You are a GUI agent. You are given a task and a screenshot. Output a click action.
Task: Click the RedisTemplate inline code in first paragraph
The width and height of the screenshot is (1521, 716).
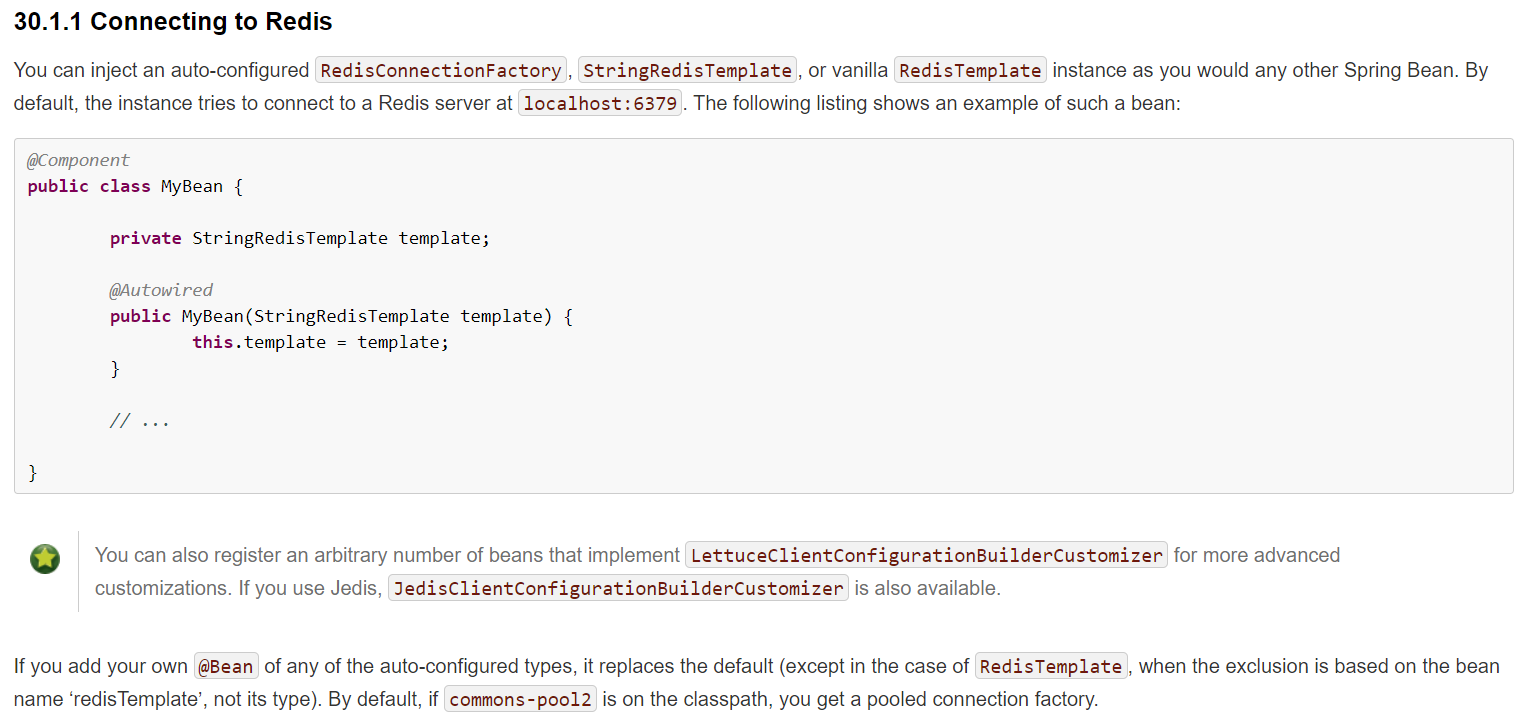coord(970,70)
